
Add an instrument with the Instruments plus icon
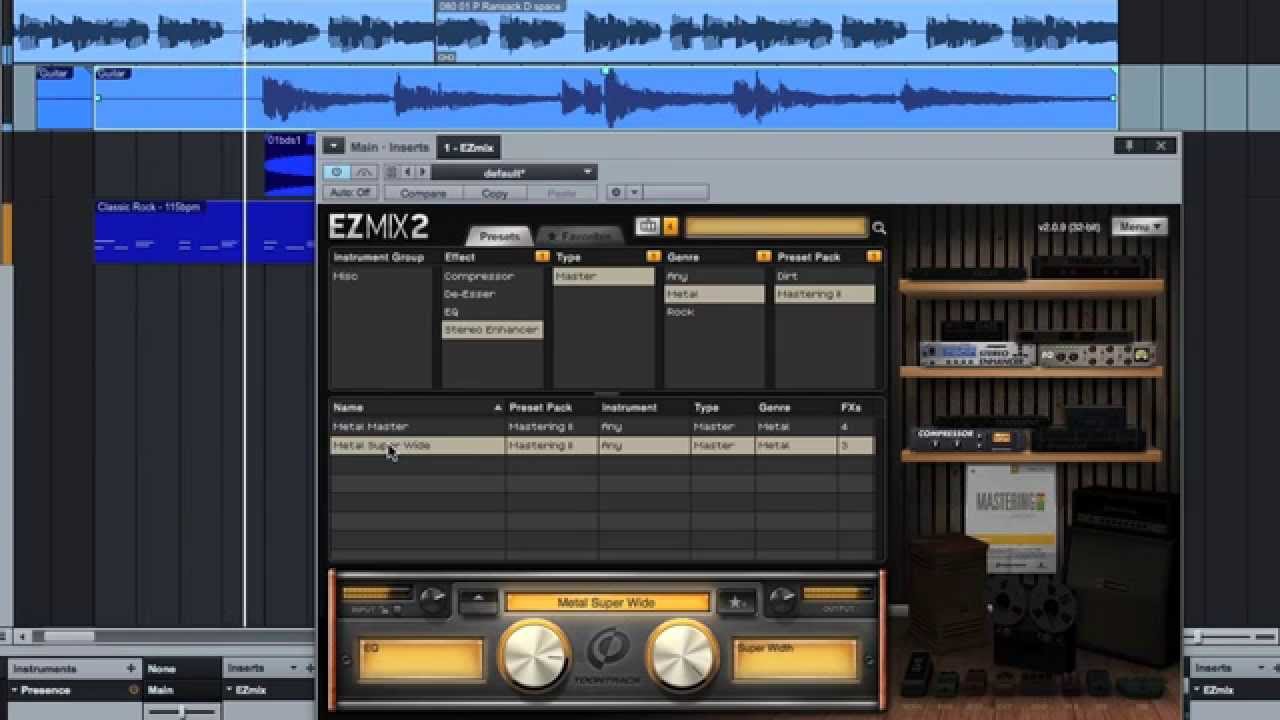pos(130,668)
